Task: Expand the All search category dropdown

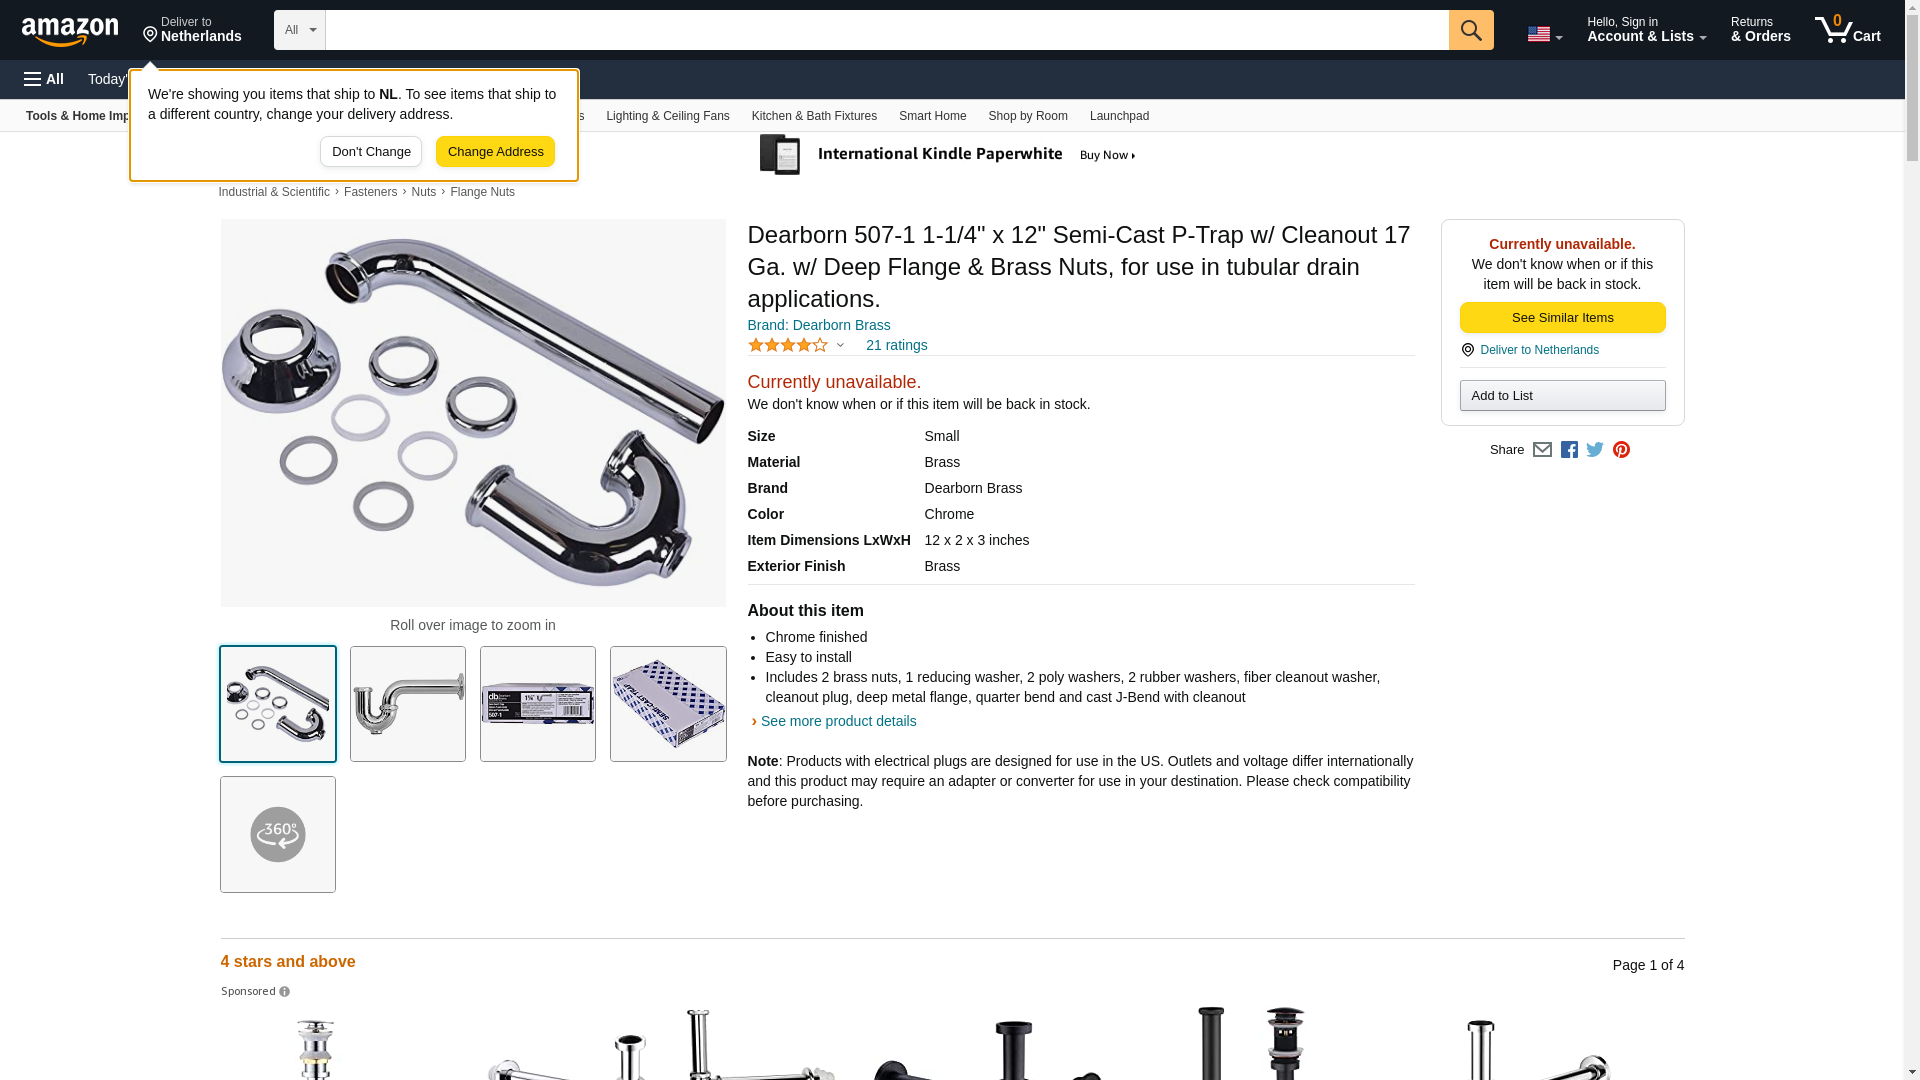Action: click(299, 30)
